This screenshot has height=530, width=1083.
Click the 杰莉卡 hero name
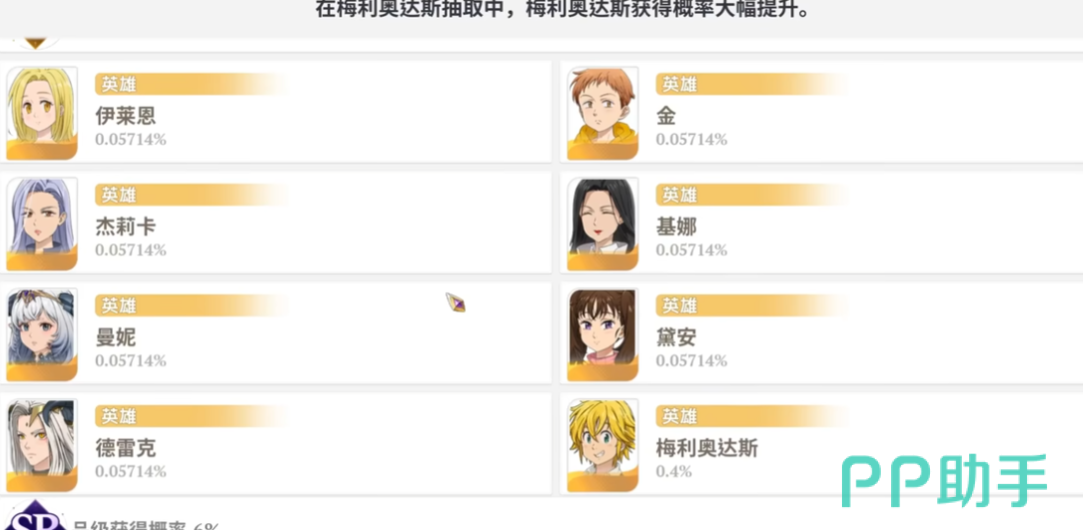tap(126, 227)
